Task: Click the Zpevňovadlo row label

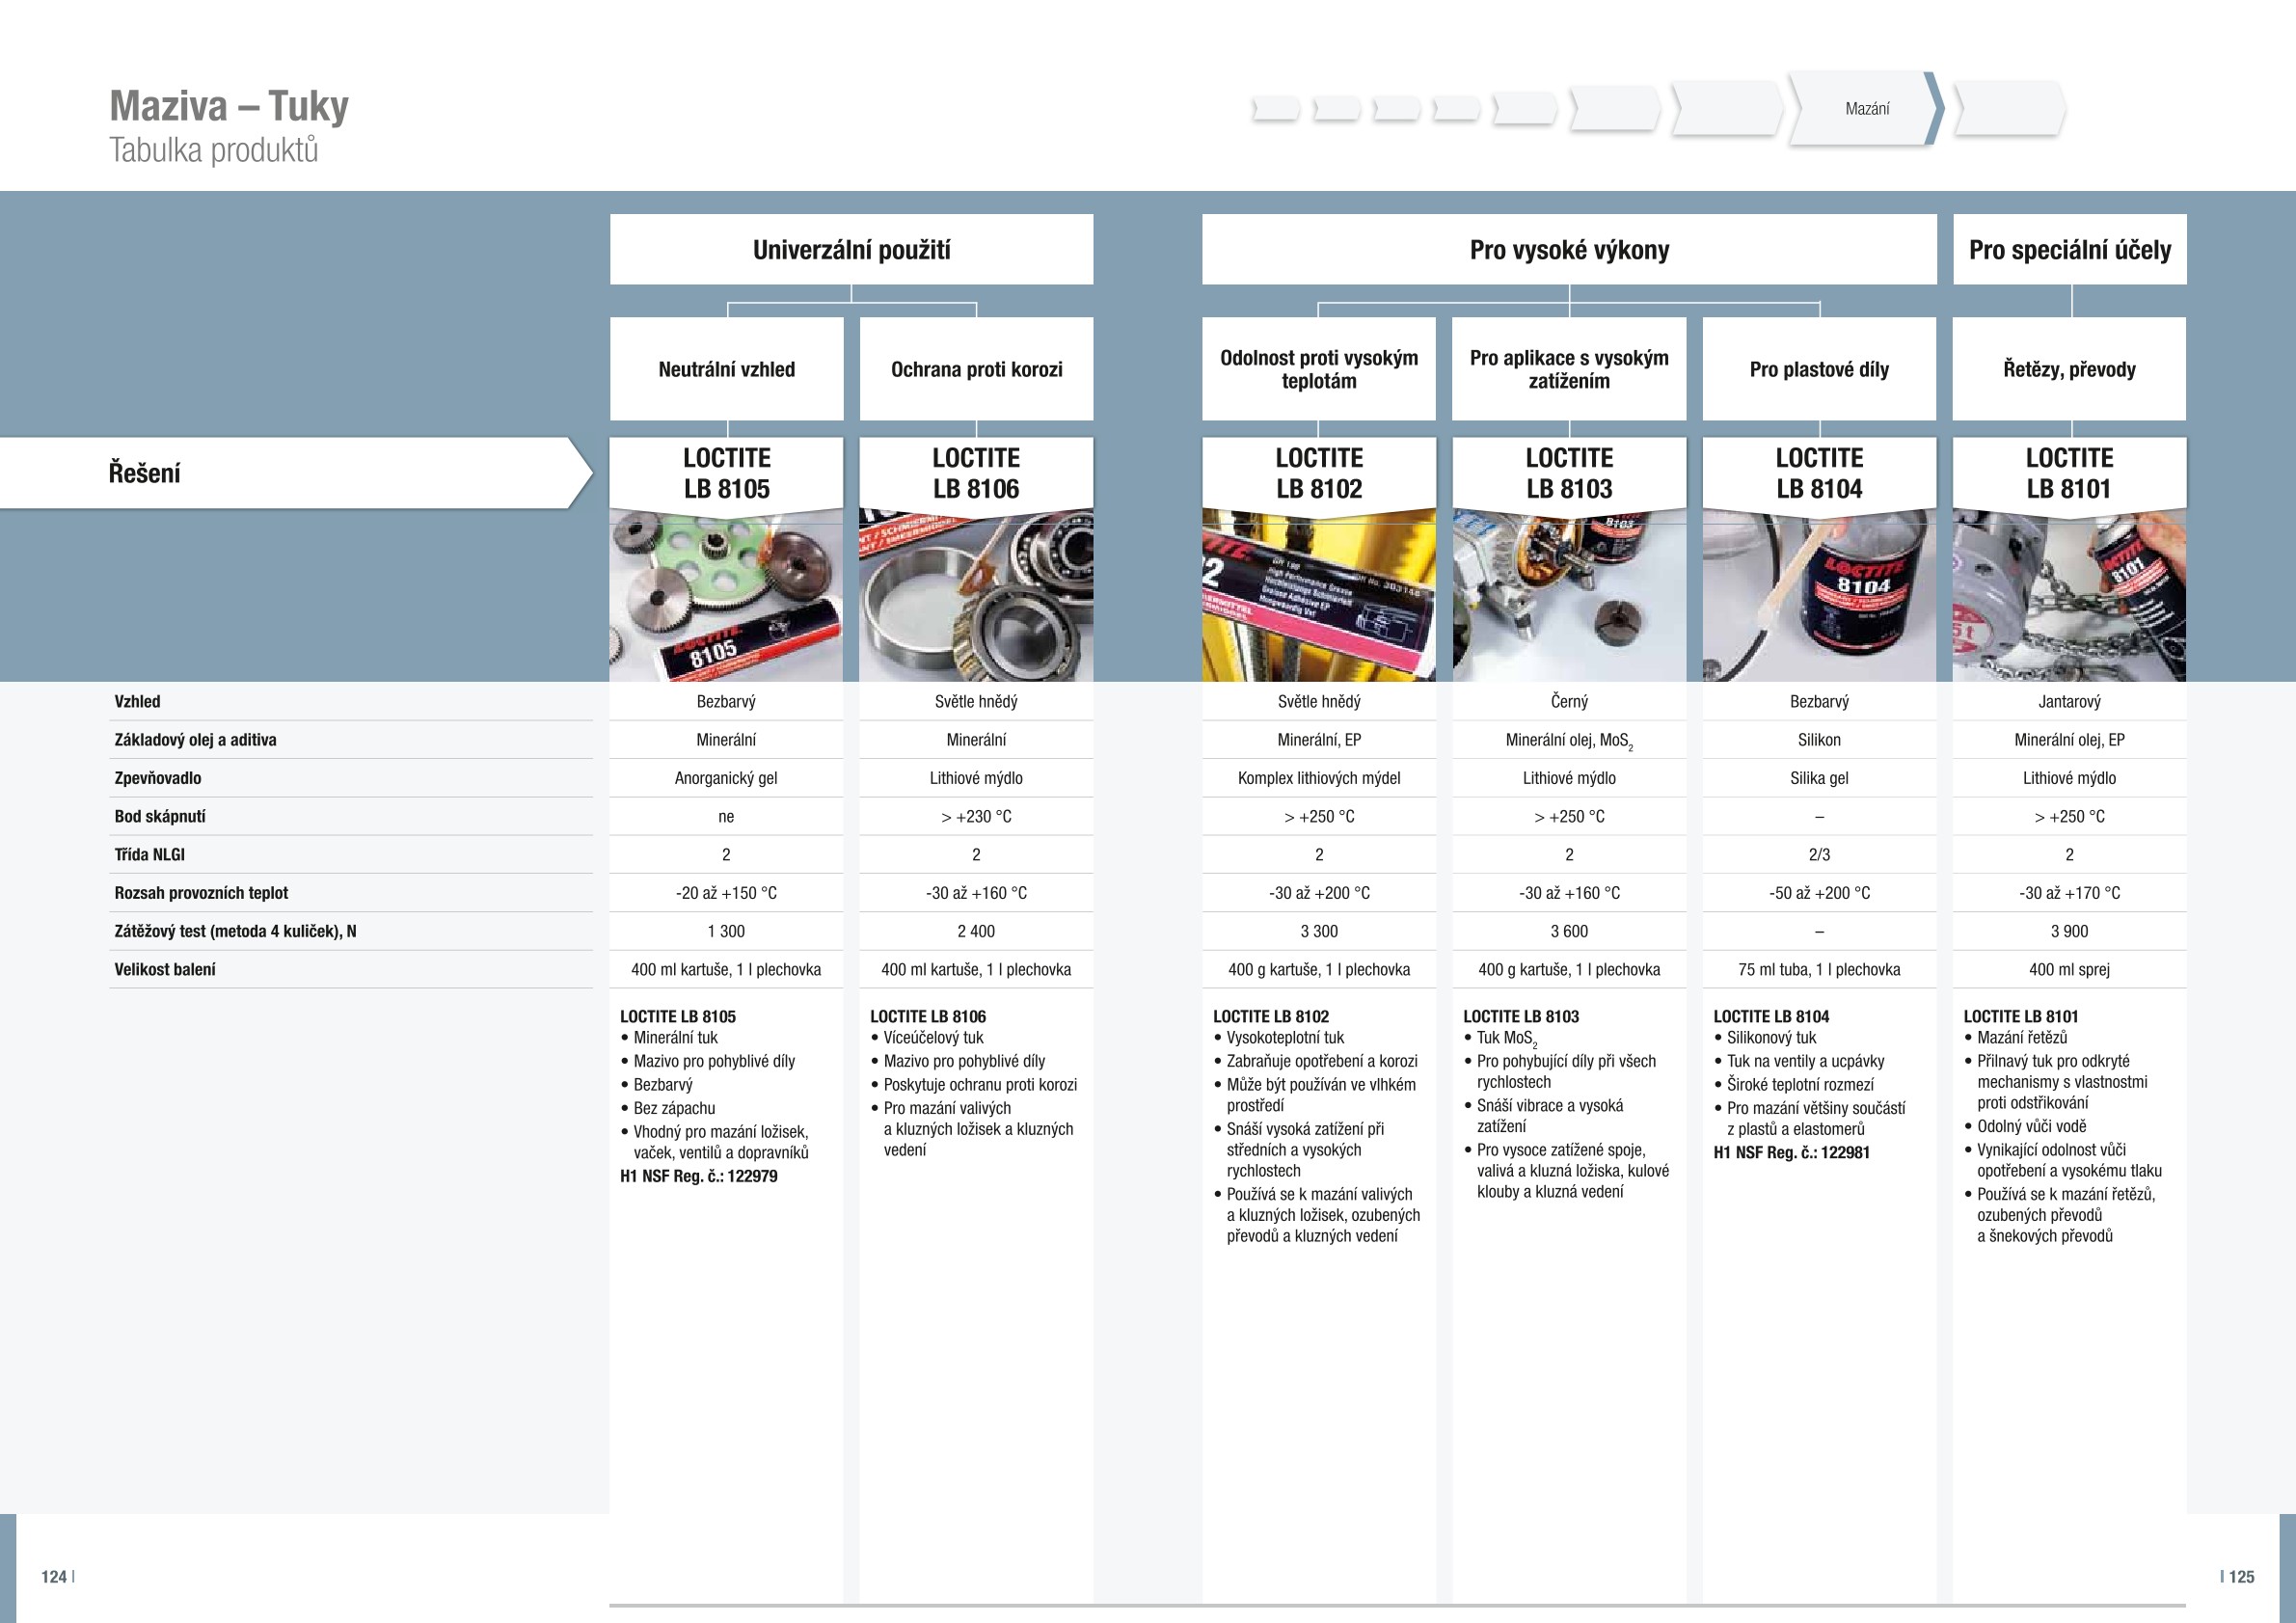Action: (x=157, y=778)
